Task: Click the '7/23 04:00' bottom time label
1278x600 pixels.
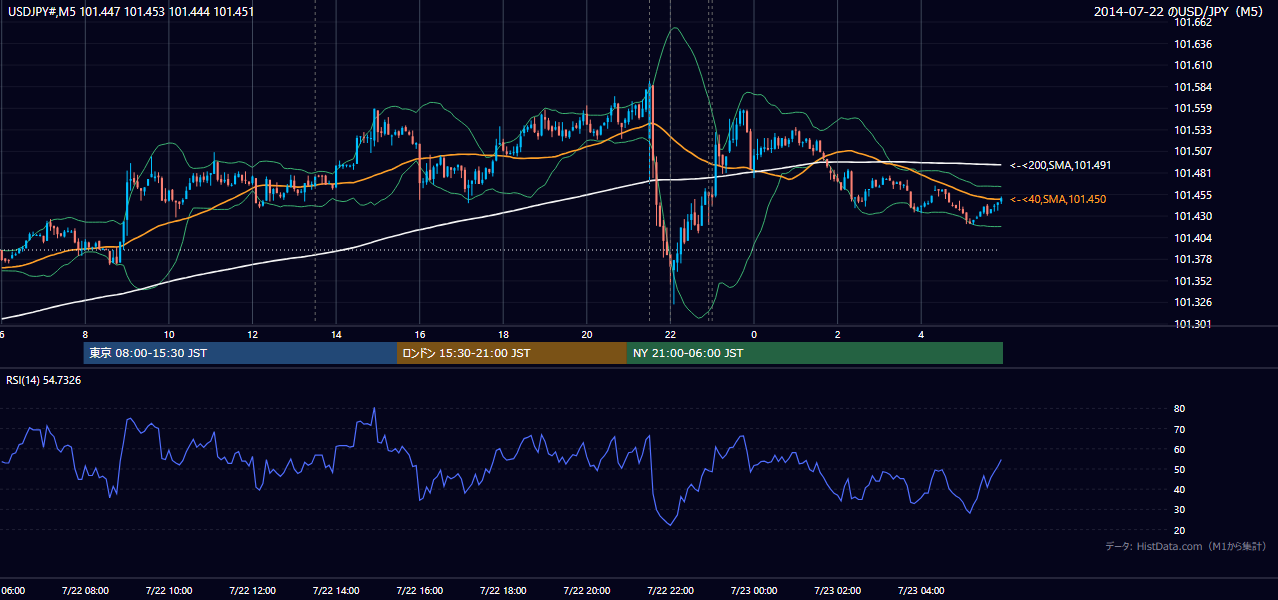Action: click(921, 590)
